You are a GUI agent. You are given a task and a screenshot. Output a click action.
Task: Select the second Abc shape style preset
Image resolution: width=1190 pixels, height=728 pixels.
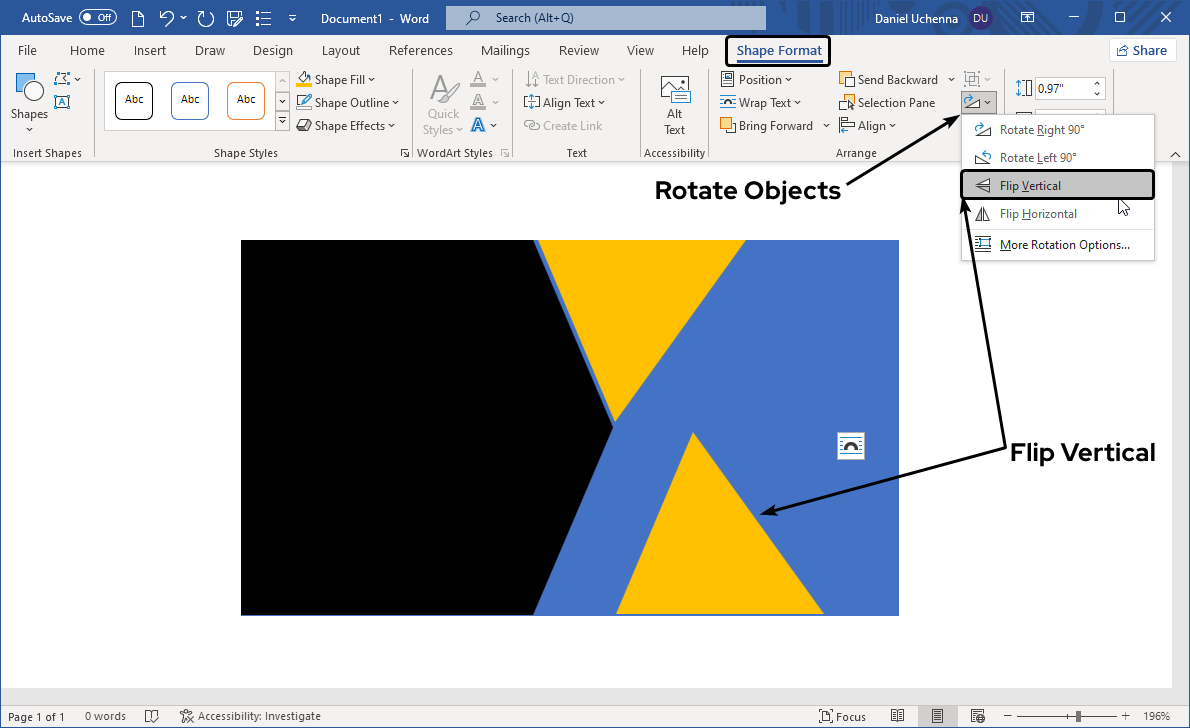point(190,100)
